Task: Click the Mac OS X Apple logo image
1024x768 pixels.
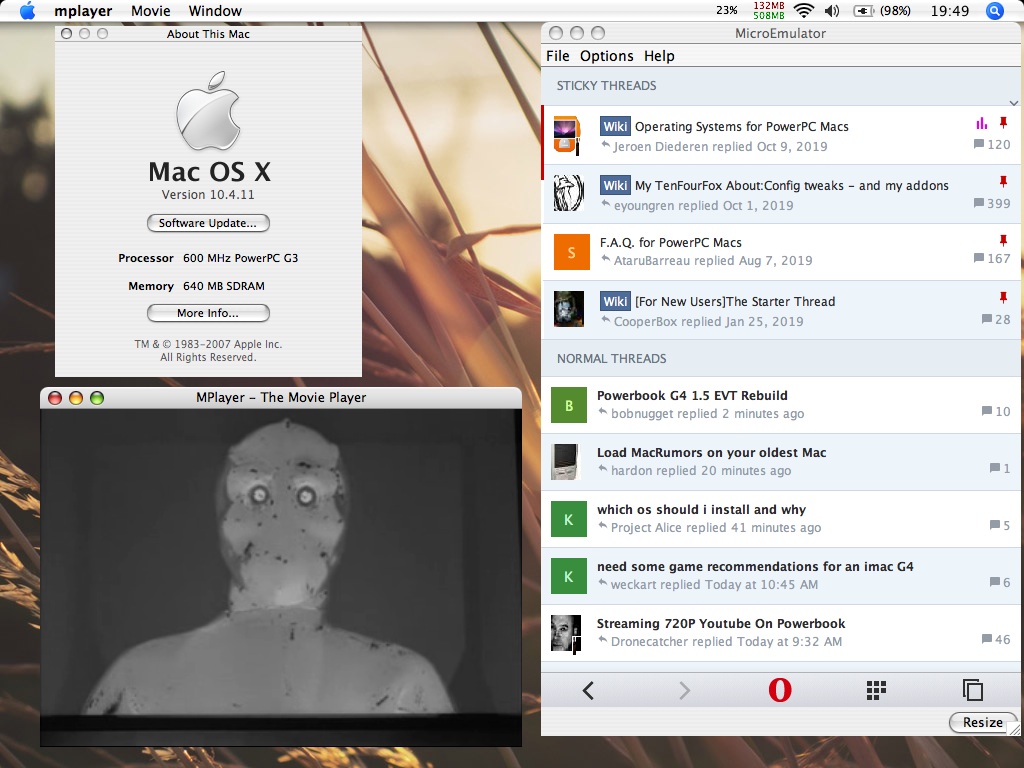Action: [208, 111]
